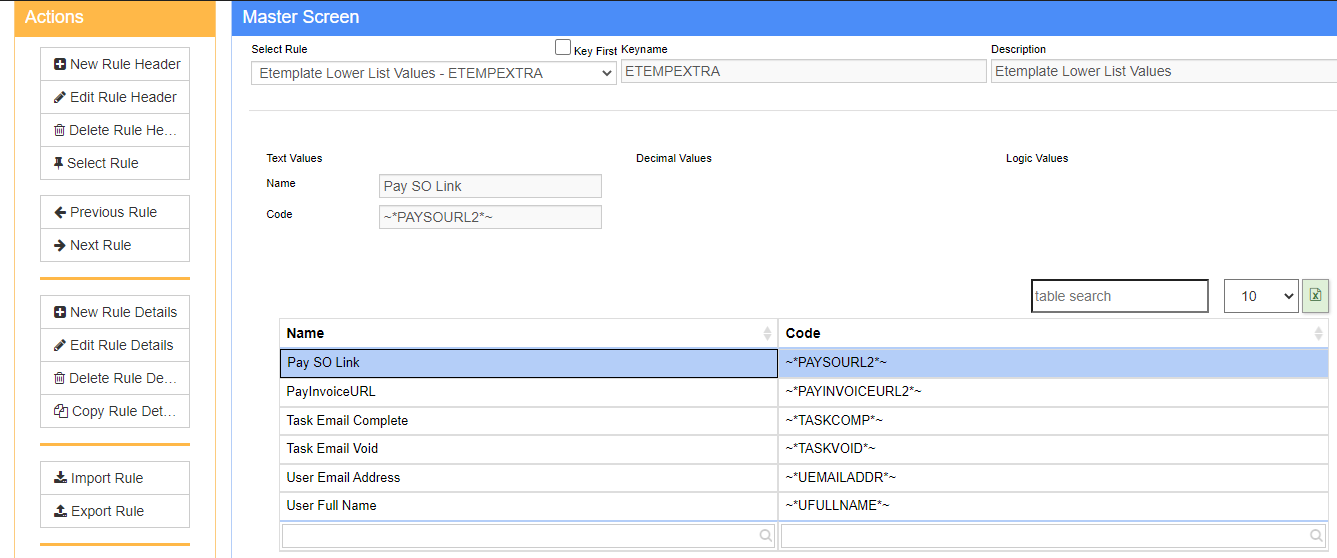
Task: Click Edit Rule Header pencil button
Action: click(x=115, y=97)
